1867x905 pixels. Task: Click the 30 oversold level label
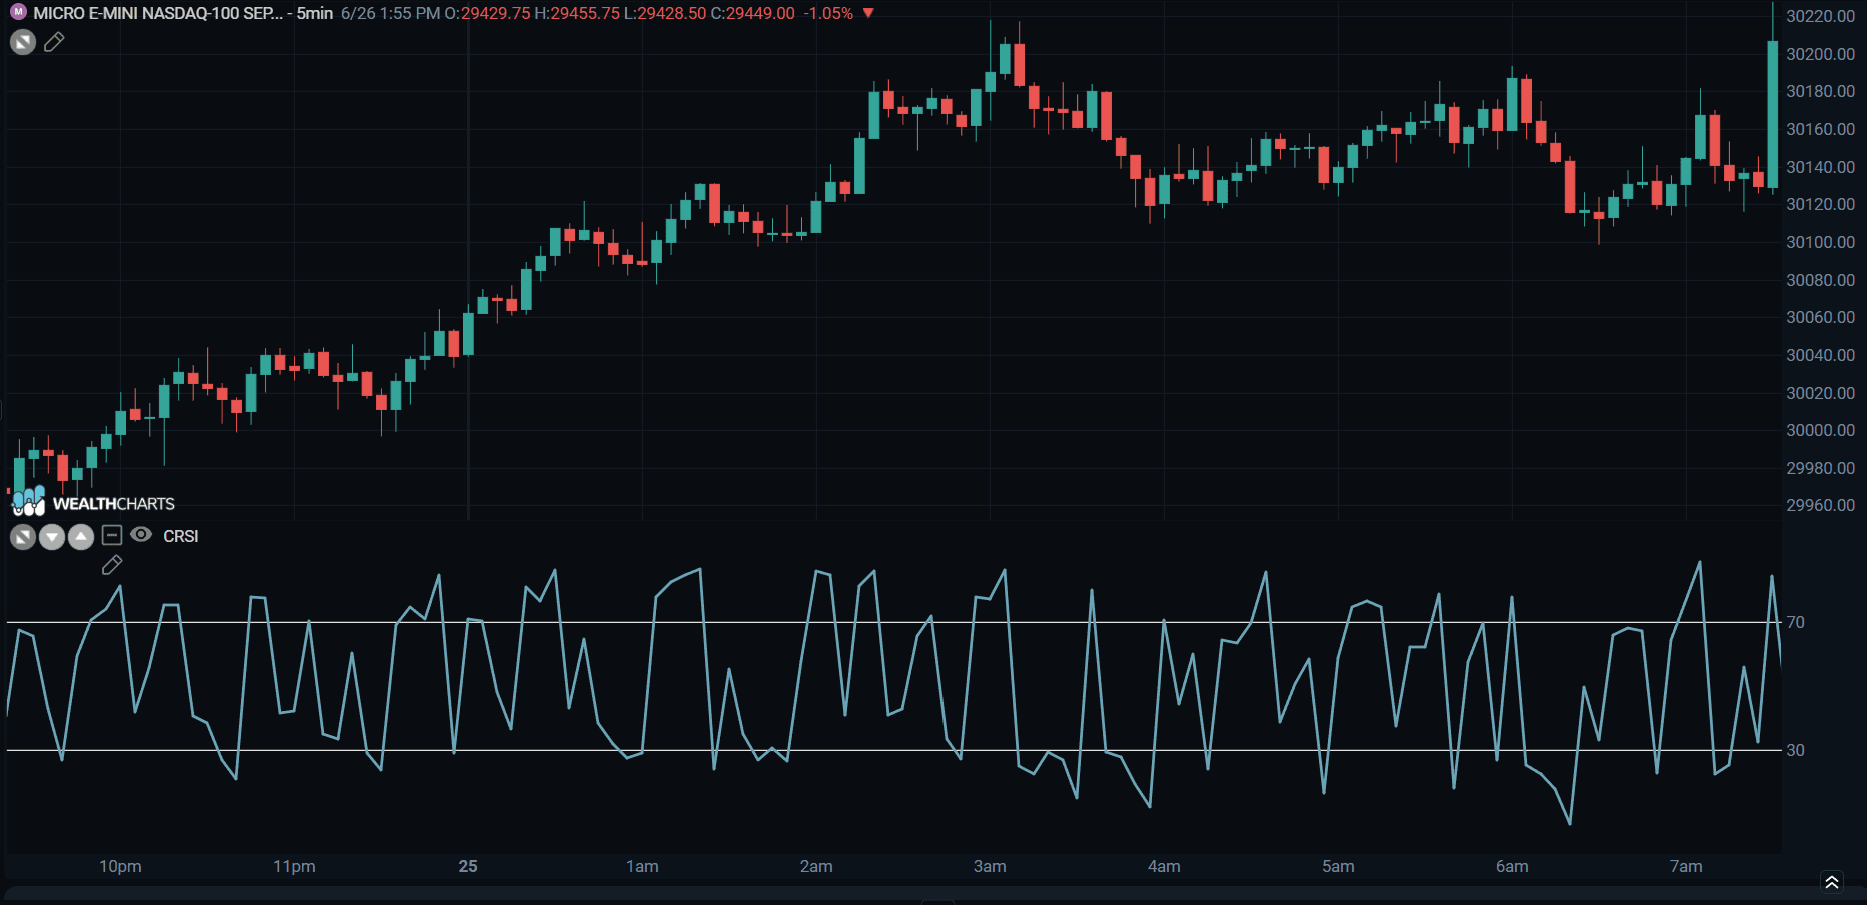pyautogui.click(x=1796, y=750)
